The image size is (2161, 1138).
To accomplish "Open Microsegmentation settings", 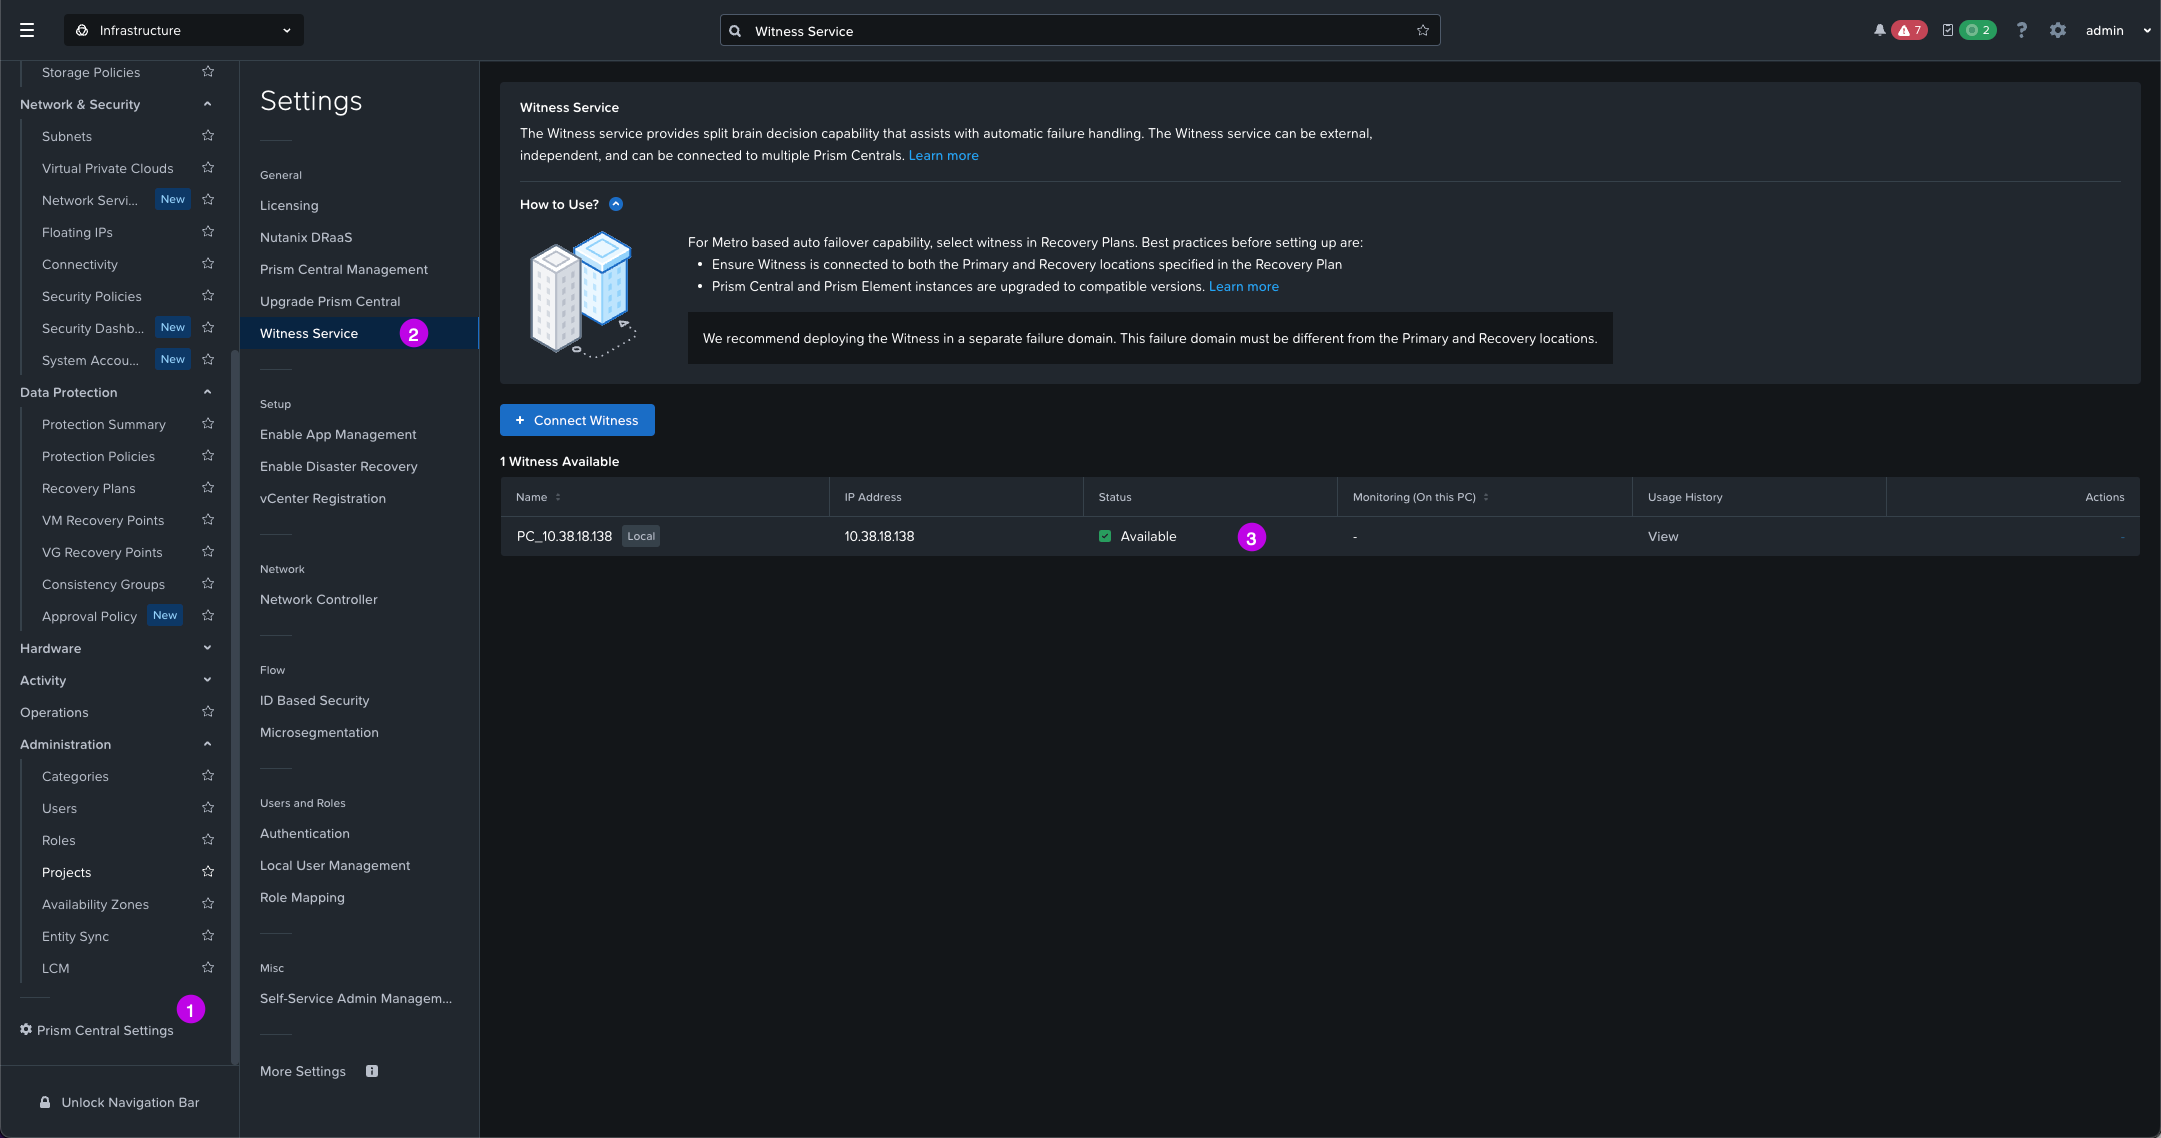I will tap(319, 732).
